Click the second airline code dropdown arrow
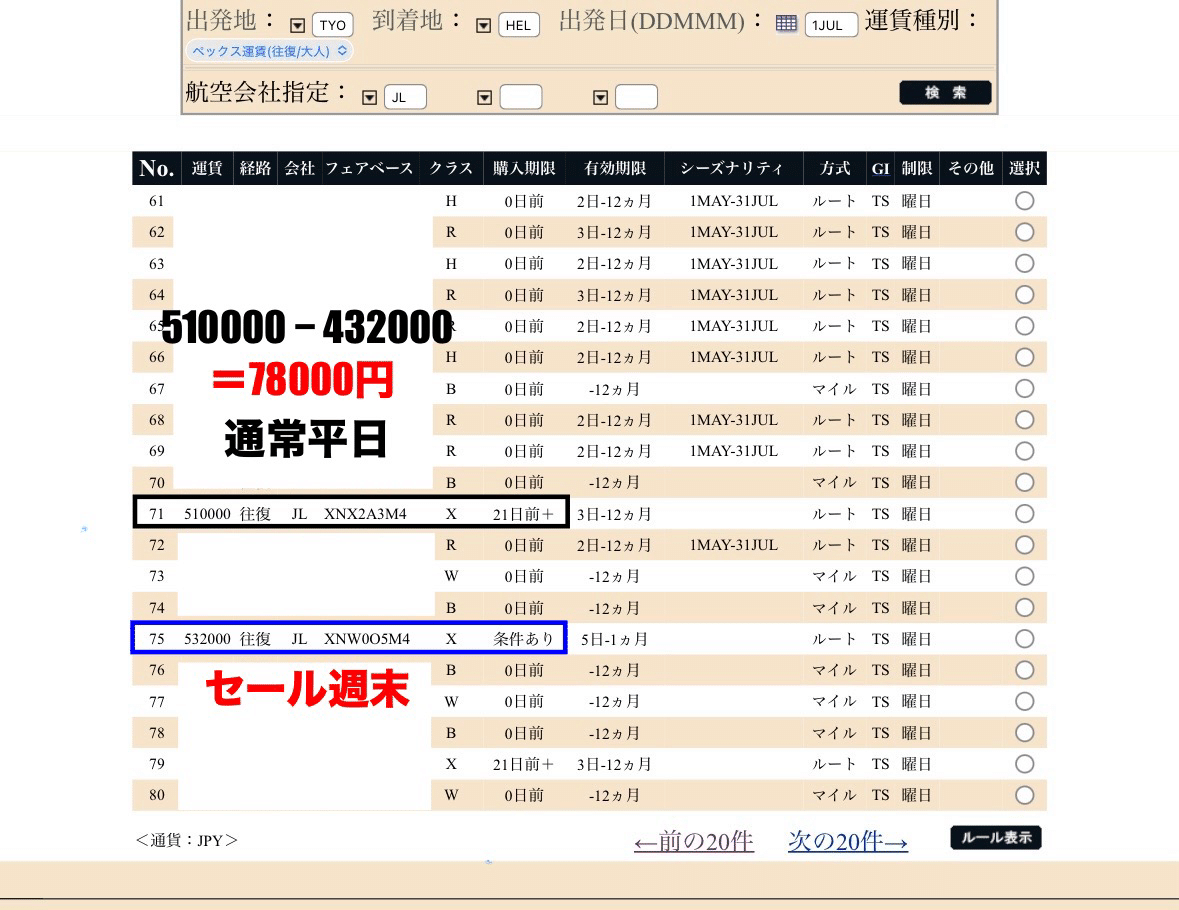This screenshot has width=1179, height=910. point(485,96)
